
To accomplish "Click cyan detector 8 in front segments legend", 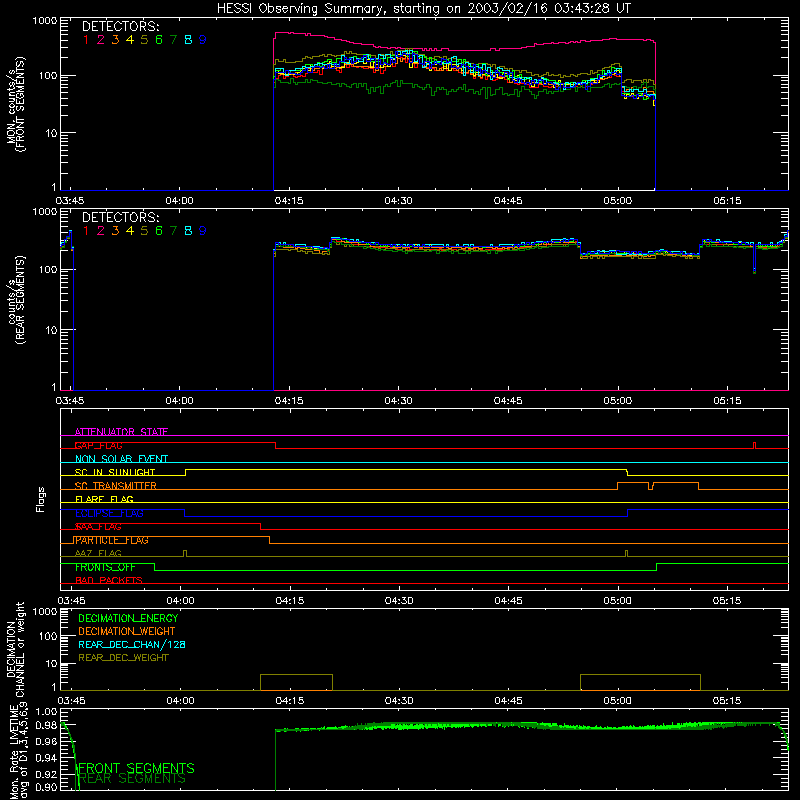I will 188,40.
